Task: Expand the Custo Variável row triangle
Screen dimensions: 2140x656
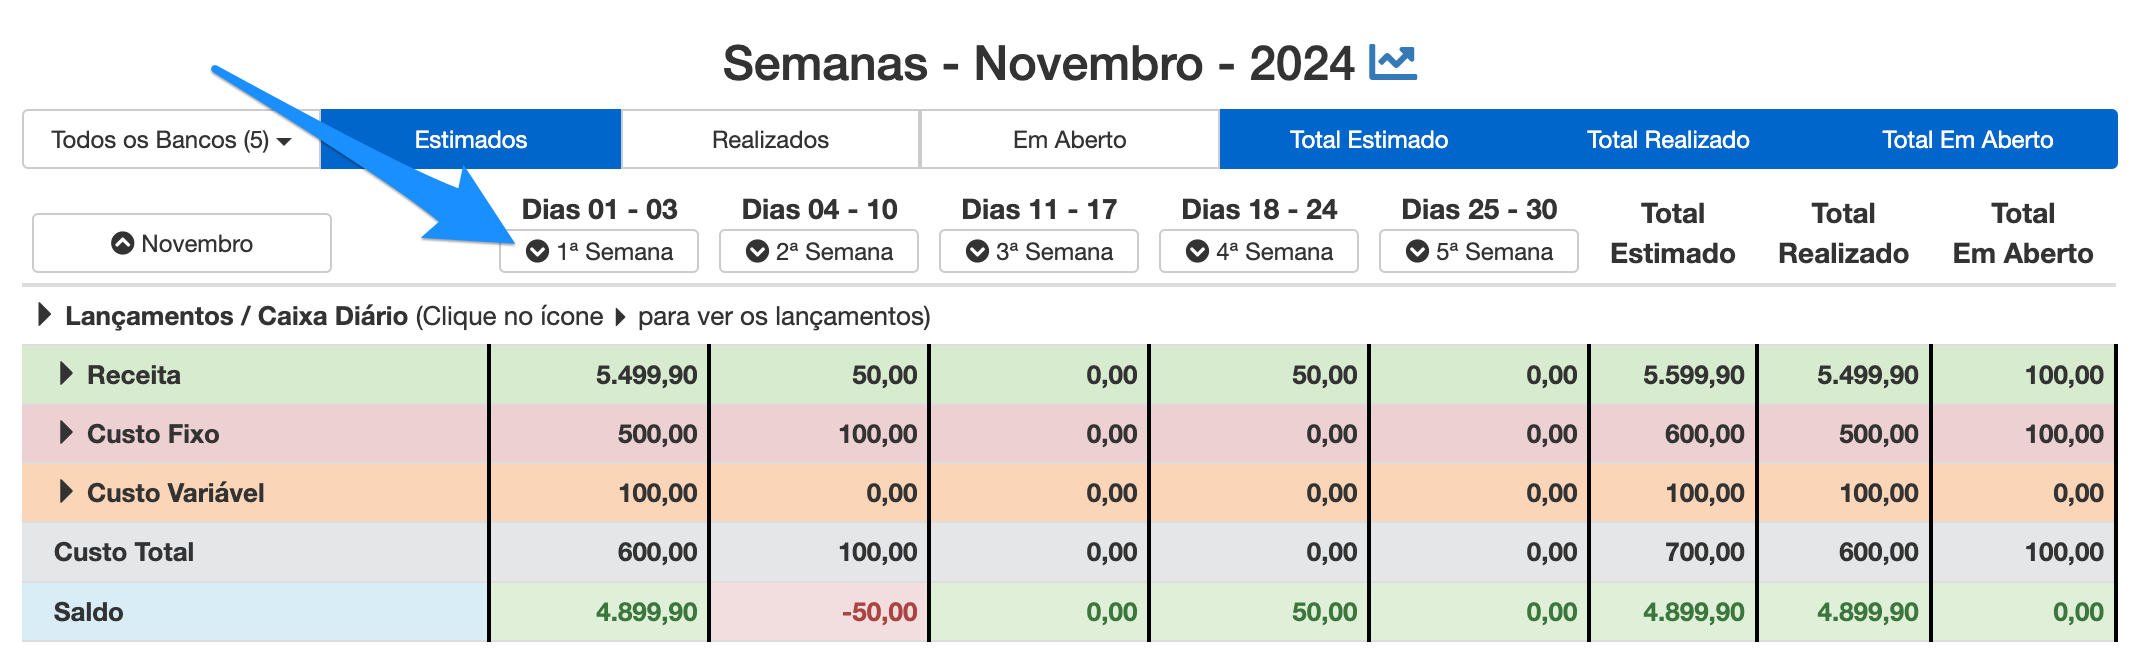Action: coord(66,492)
